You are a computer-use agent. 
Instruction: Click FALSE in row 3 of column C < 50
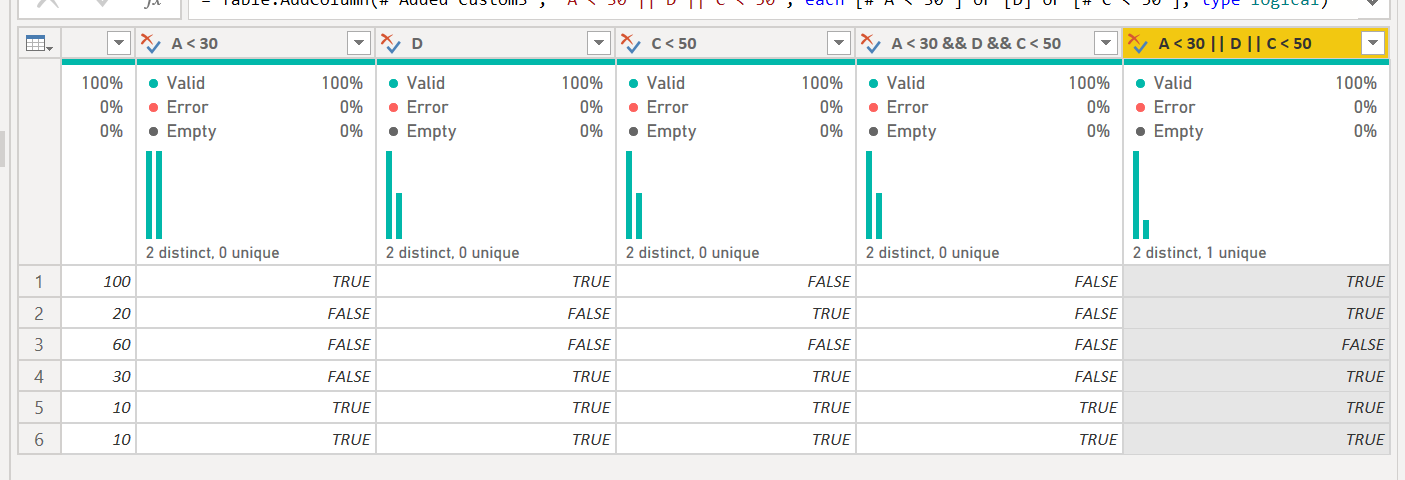tap(736, 345)
